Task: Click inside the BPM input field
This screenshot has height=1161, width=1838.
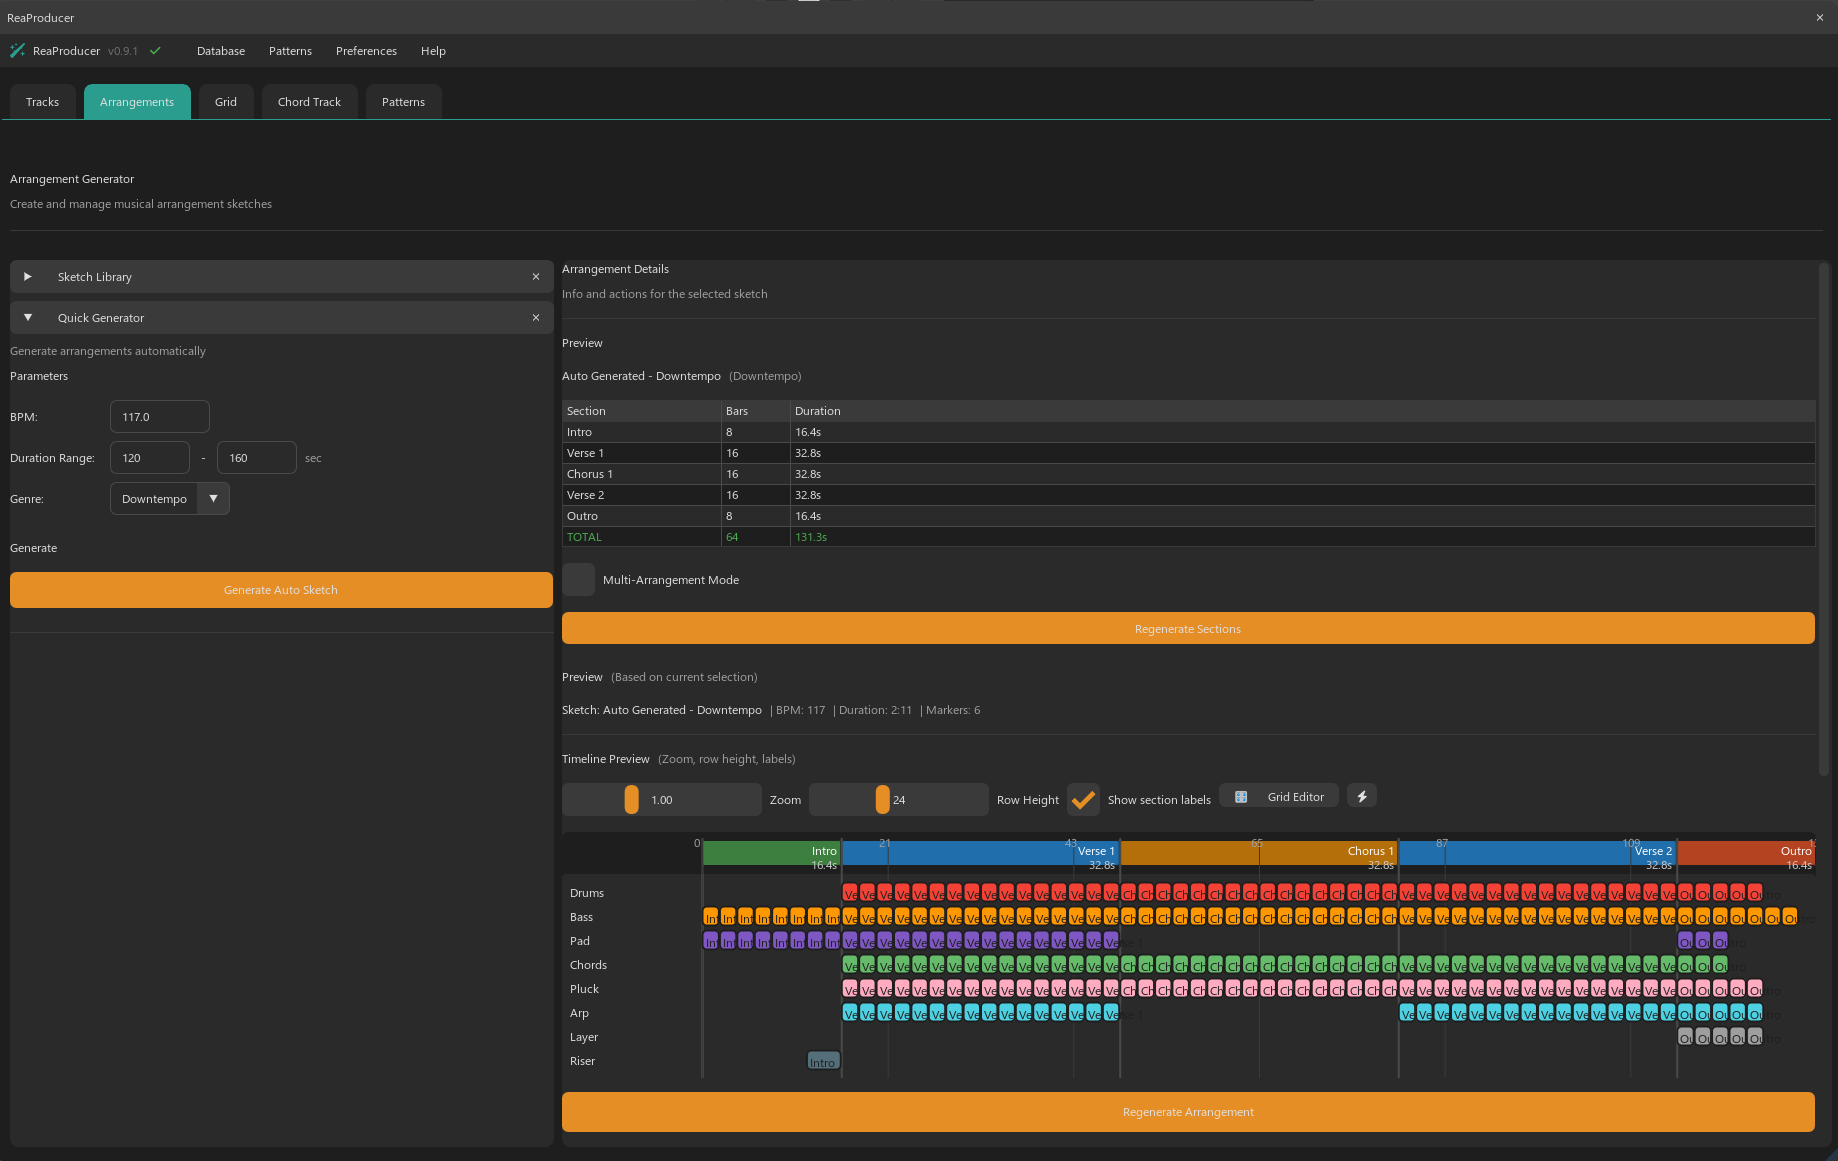Action: click(159, 416)
